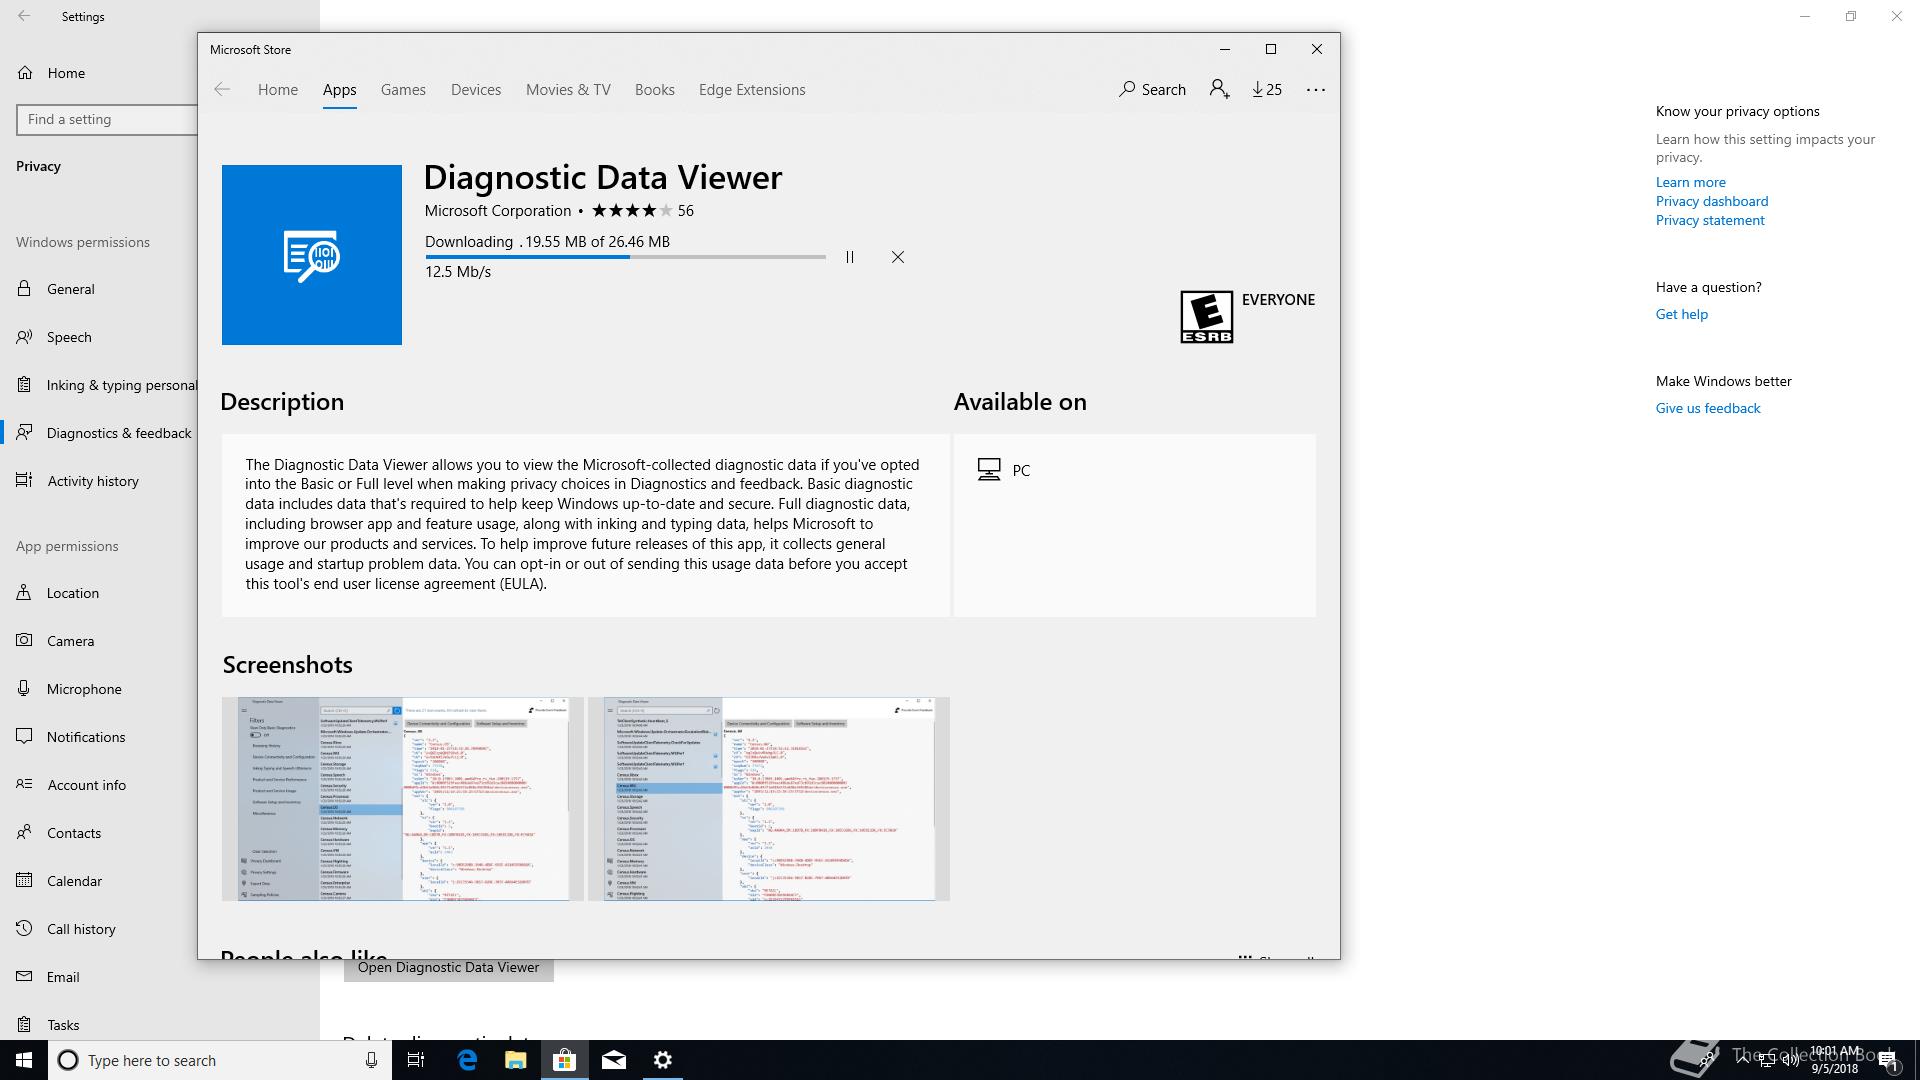Pause the Diagnostic Data Viewer download
1920x1080 pixels.
coord(850,257)
